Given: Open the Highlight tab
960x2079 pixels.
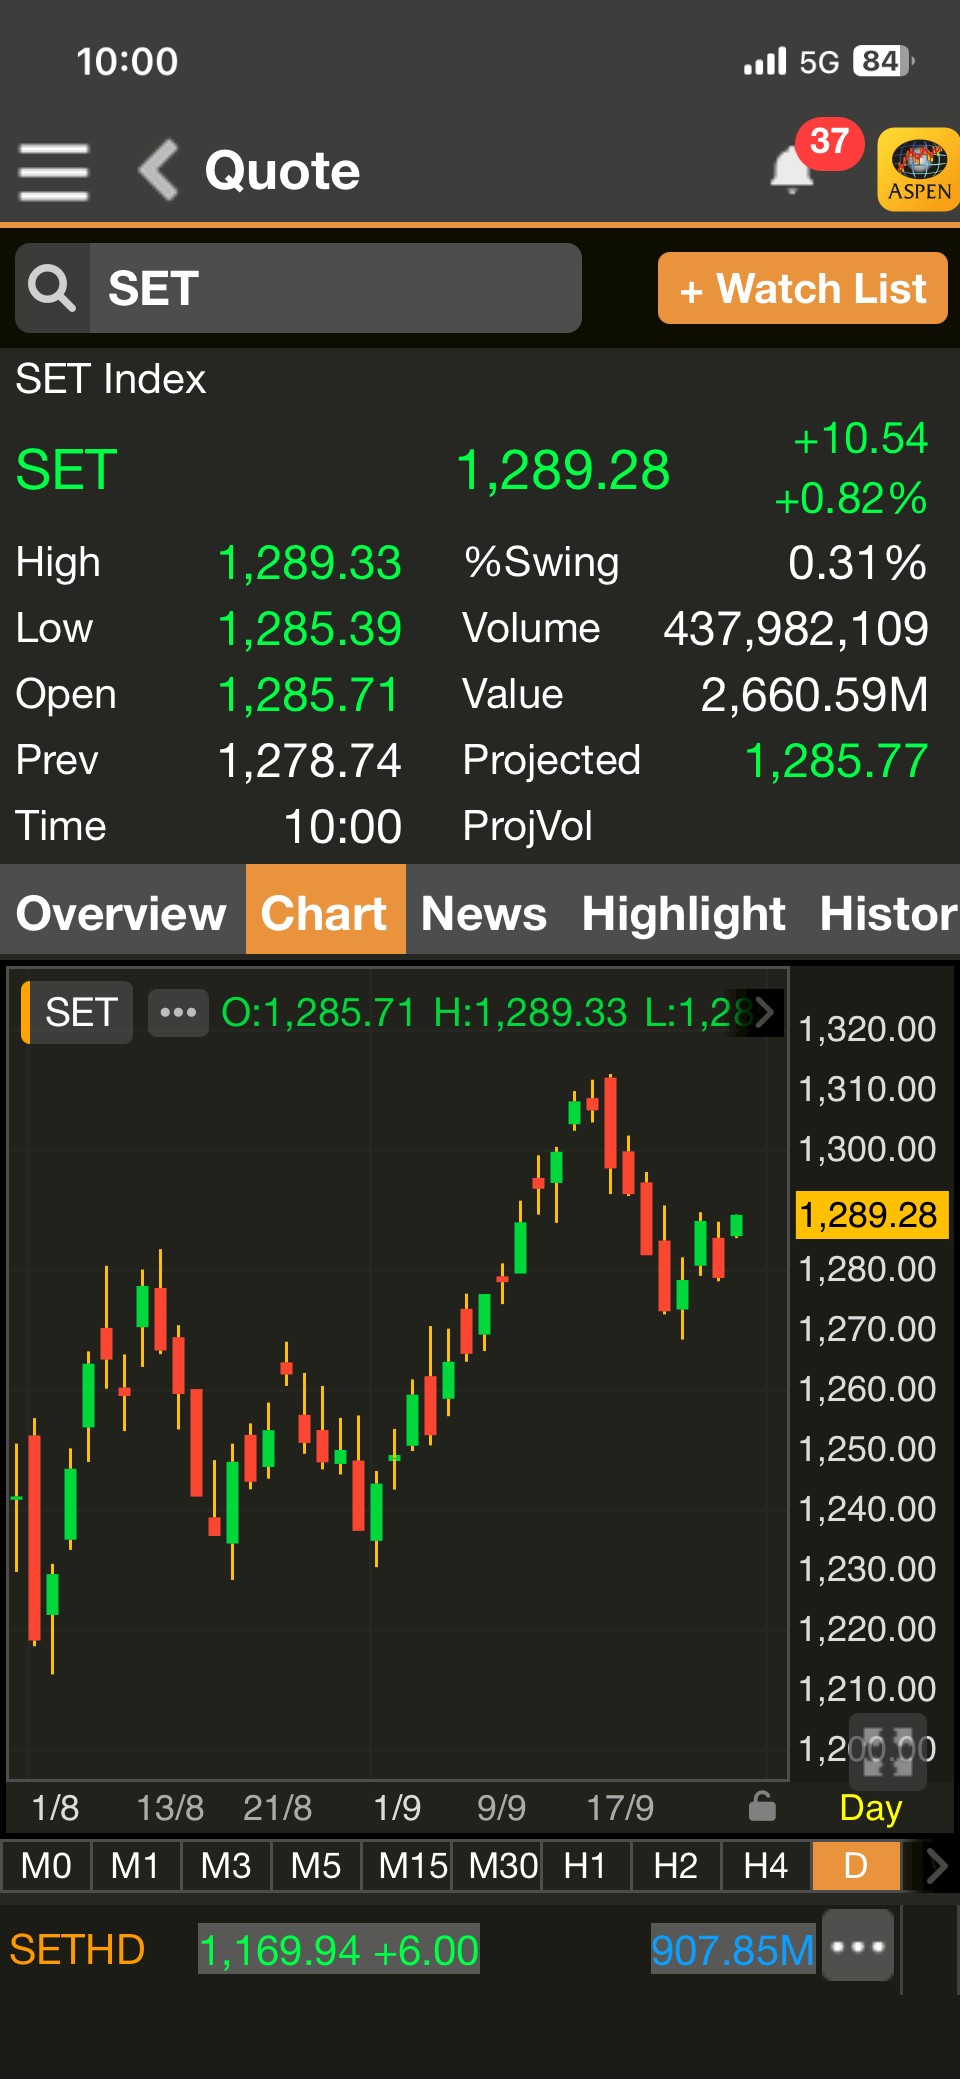Looking at the screenshot, I should point(683,913).
